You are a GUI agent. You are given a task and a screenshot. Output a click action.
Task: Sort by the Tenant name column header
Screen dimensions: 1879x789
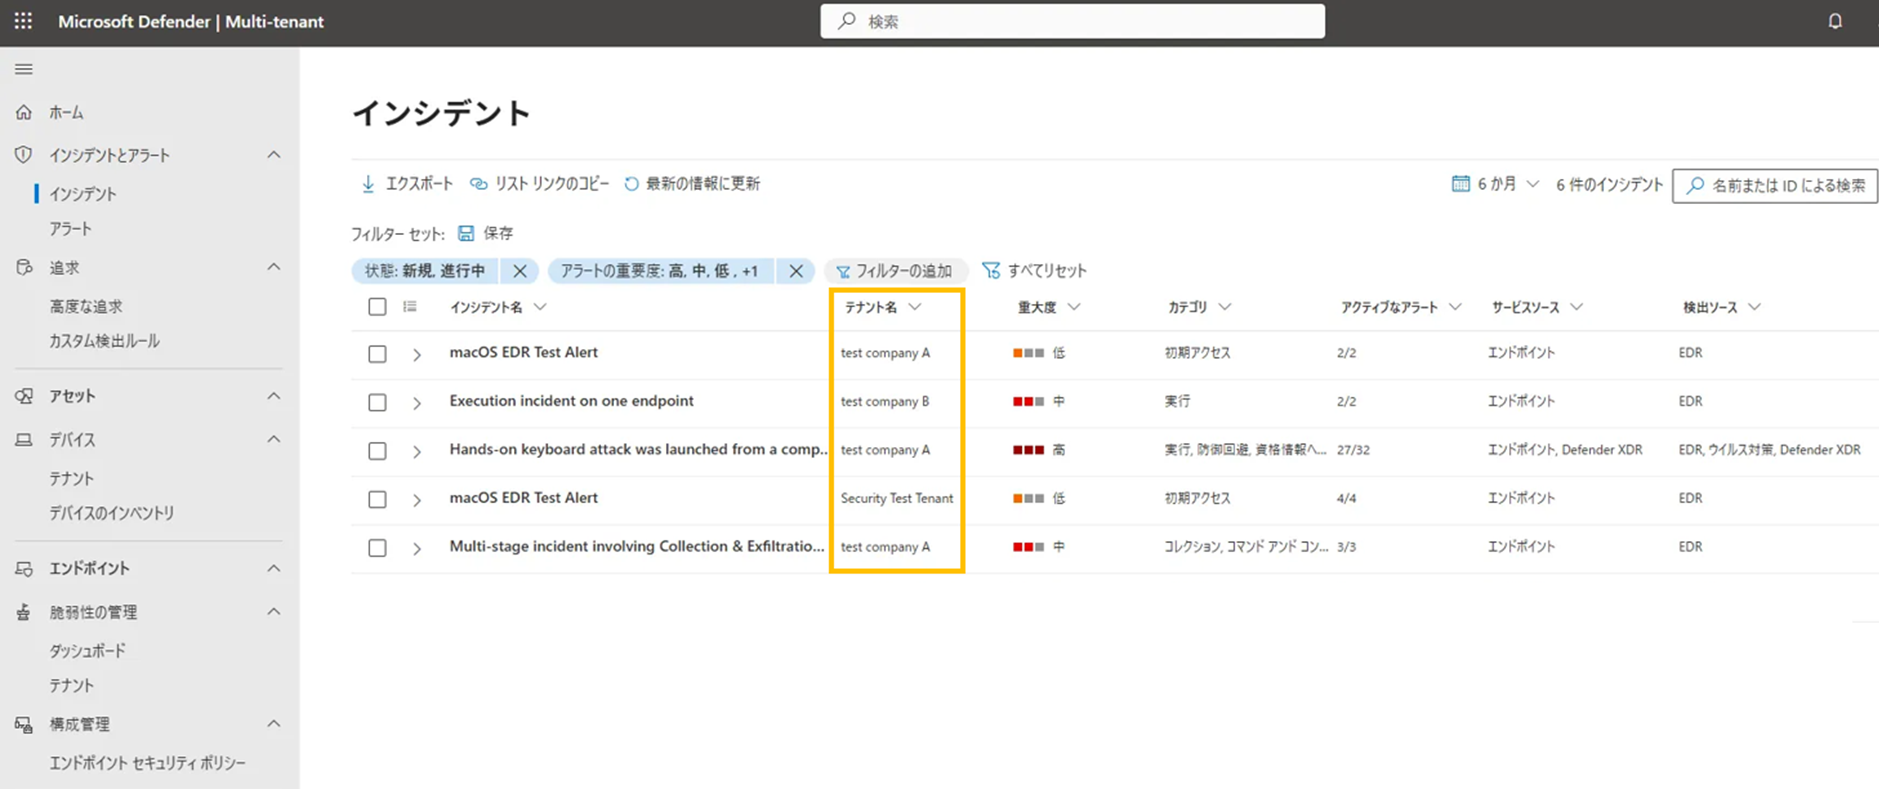[x=882, y=307]
